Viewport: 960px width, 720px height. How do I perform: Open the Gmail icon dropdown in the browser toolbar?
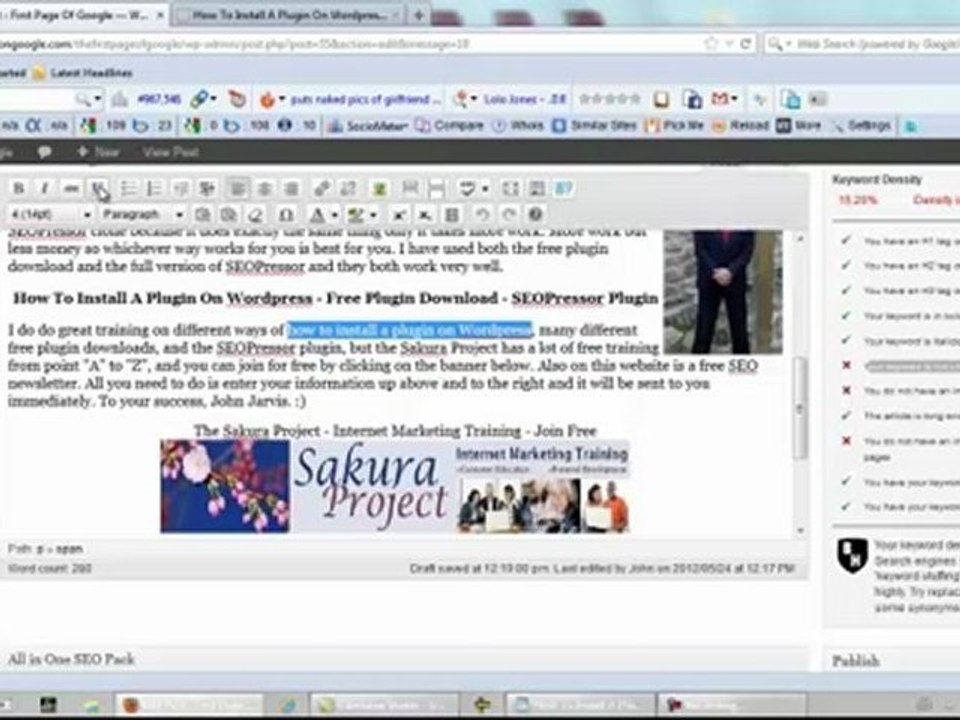734,99
